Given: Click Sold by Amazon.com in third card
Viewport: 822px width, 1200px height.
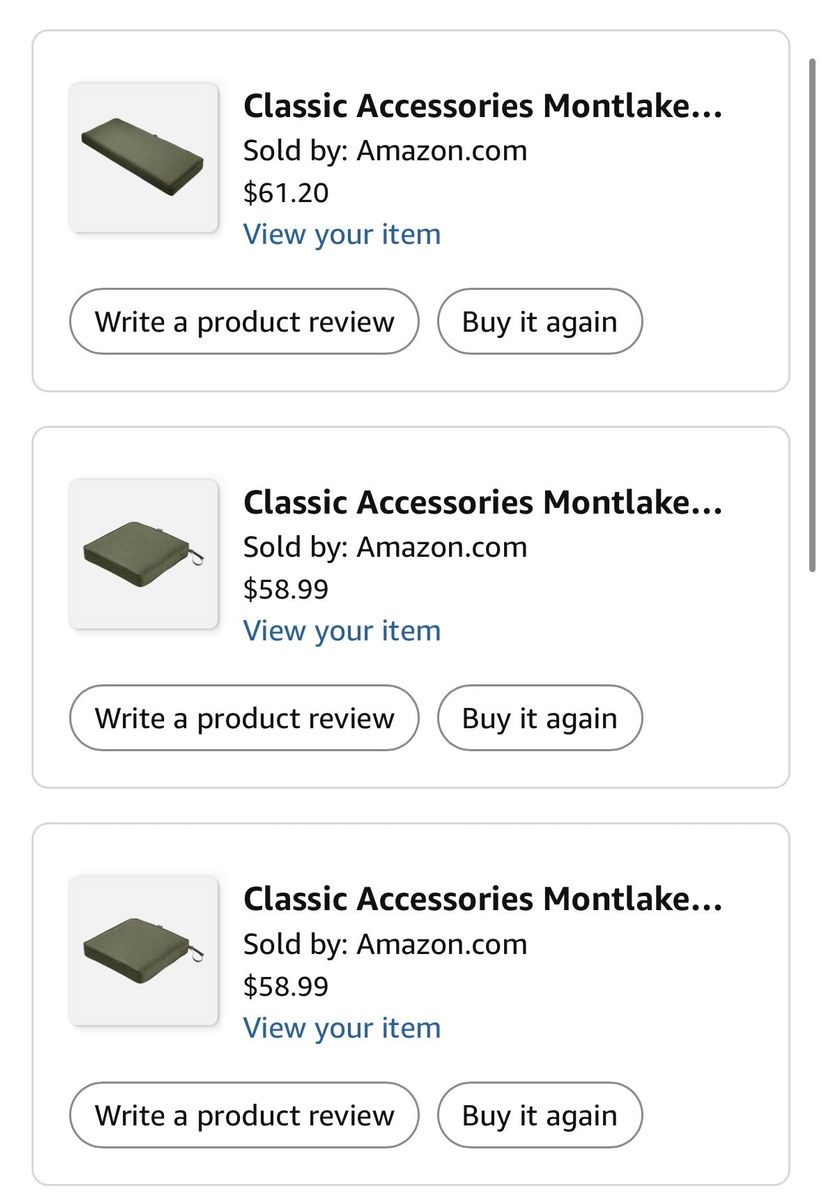Looking at the screenshot, I should pyautogui.click(x=385, y=944).
